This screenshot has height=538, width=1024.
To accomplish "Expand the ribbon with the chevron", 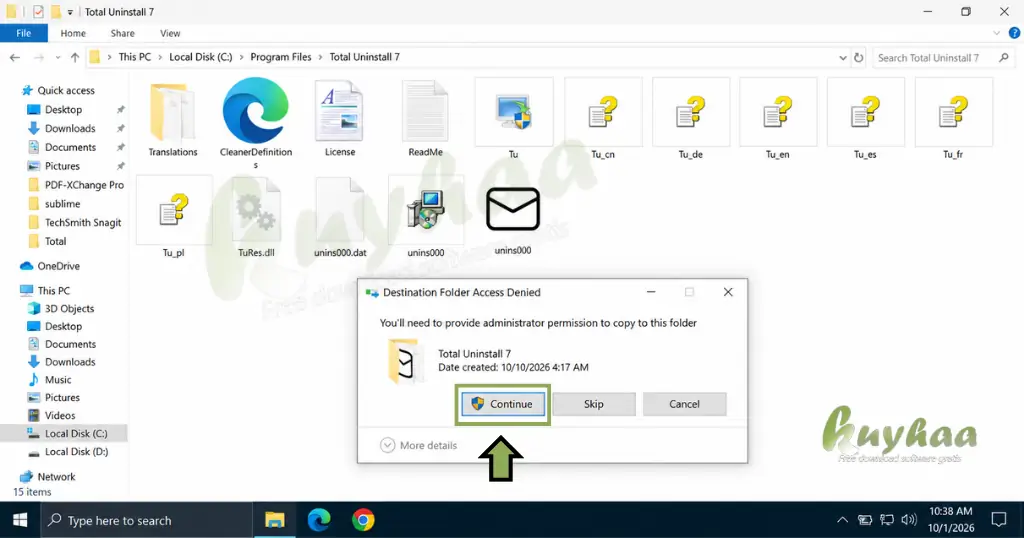I will click(x=997, y=33).
